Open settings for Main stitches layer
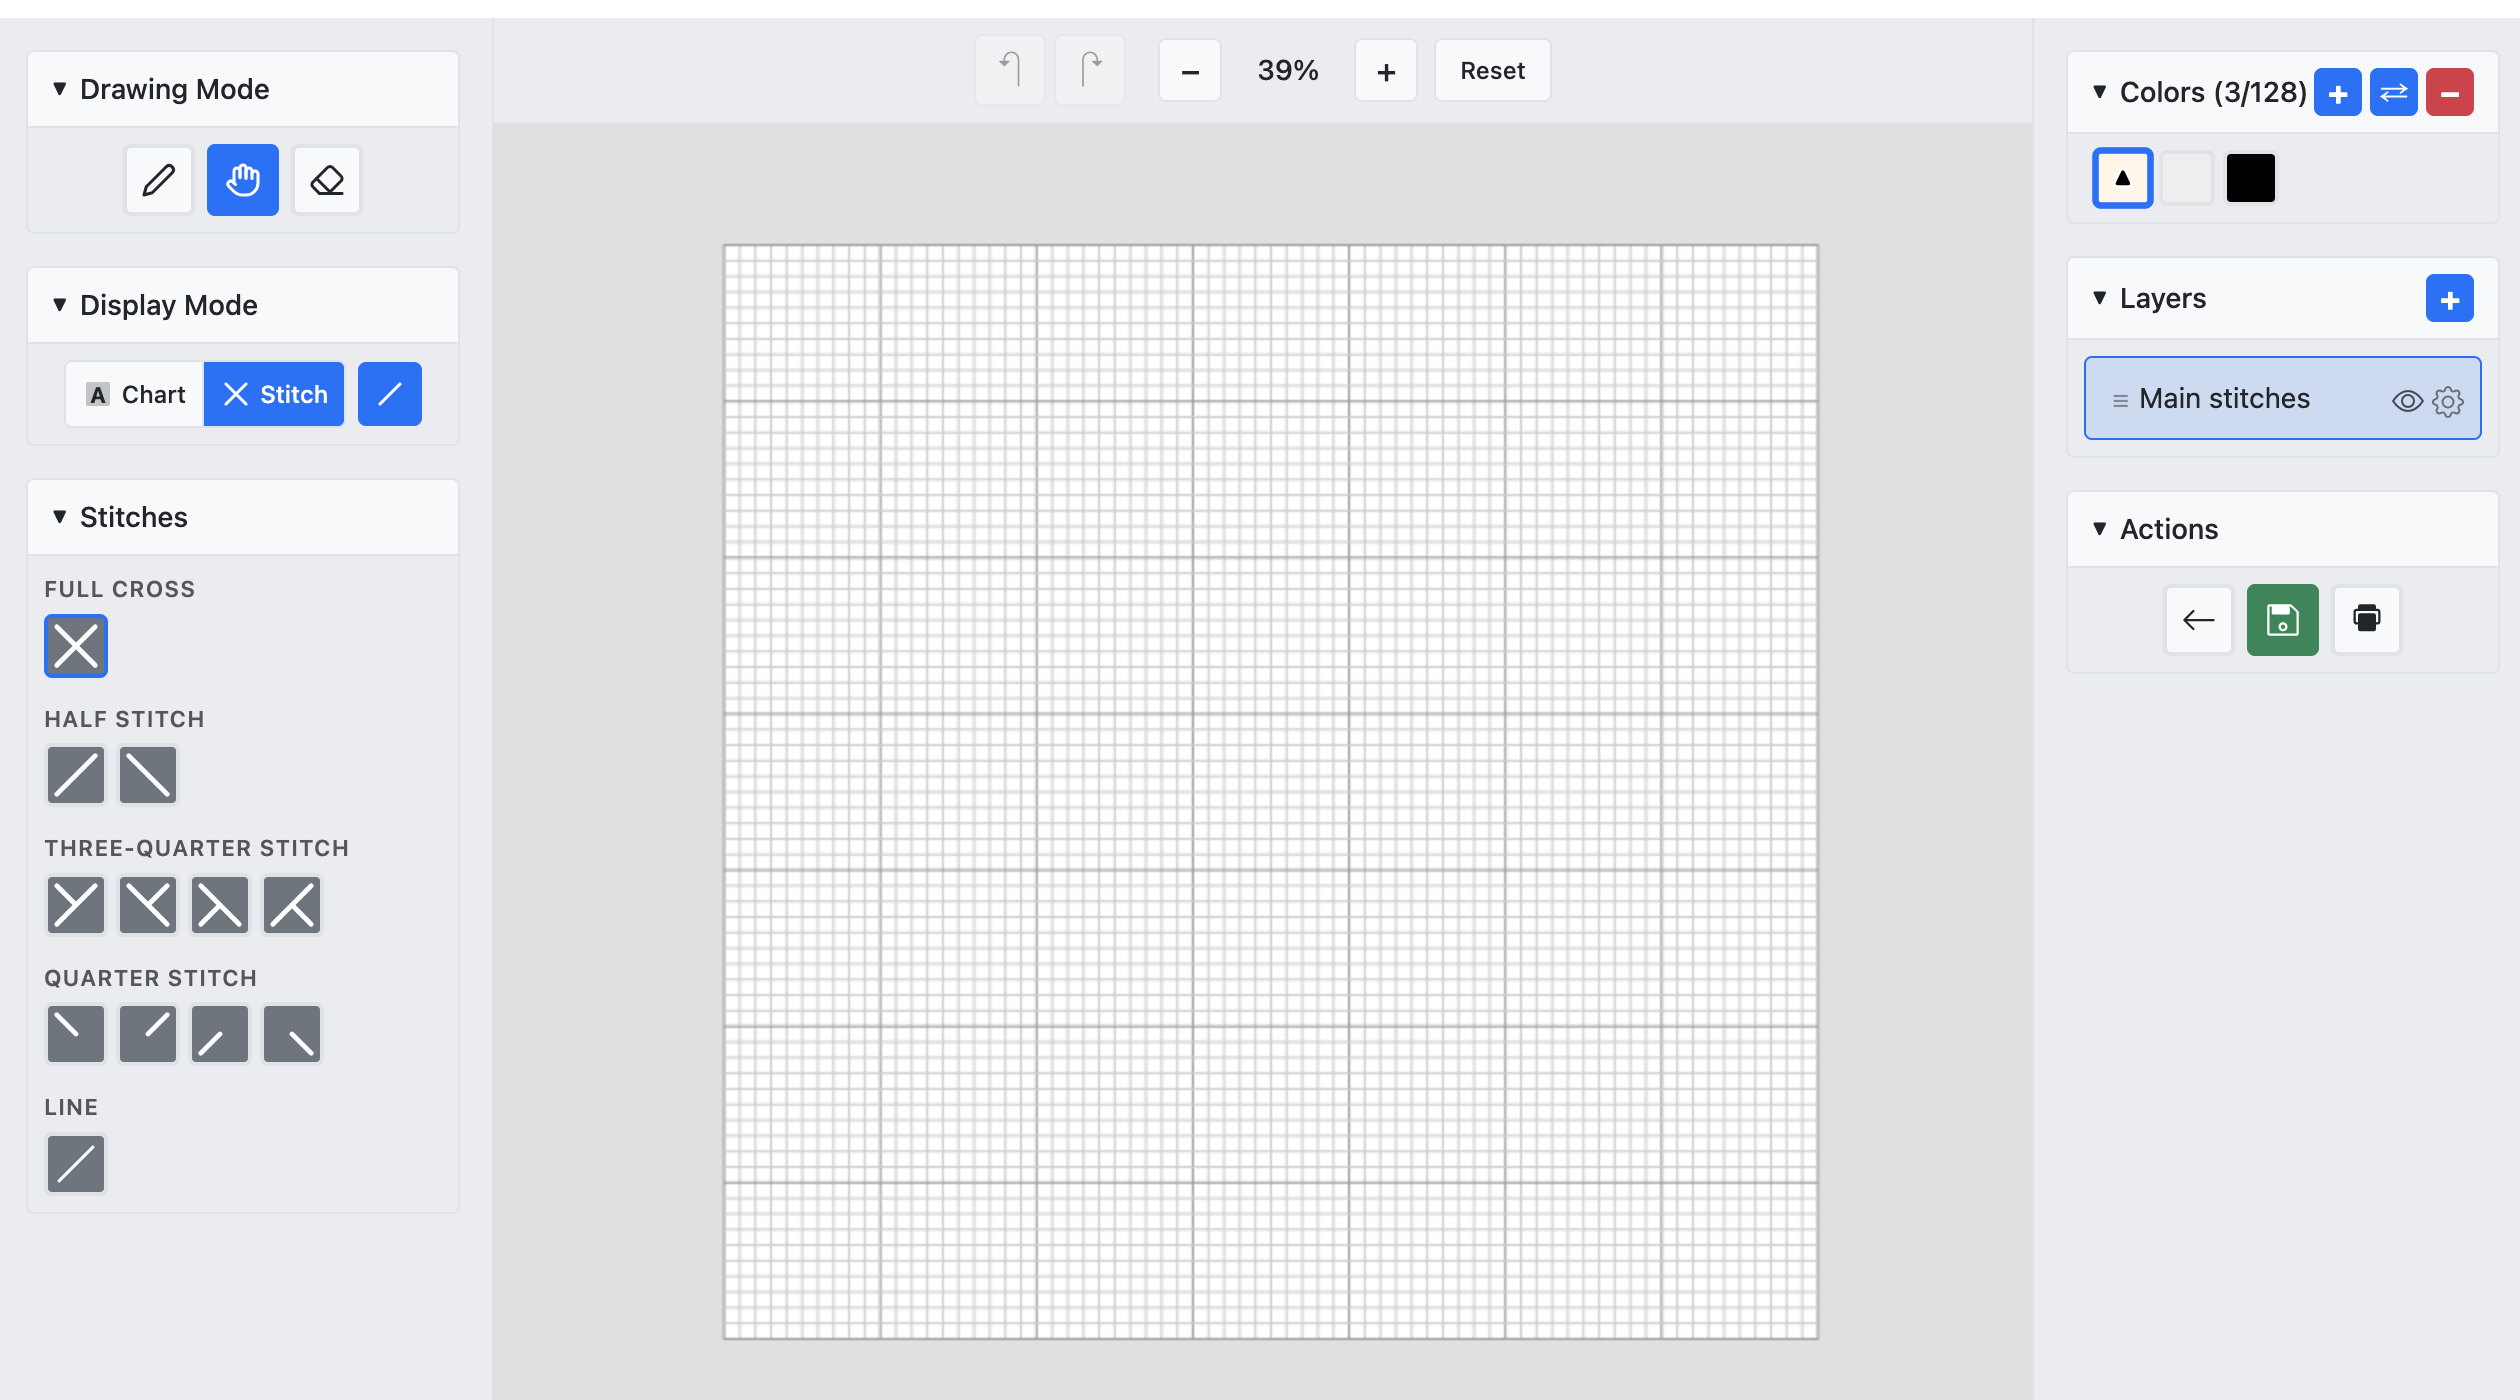Screen dimensions: 2520x1400 [2448, 401]
